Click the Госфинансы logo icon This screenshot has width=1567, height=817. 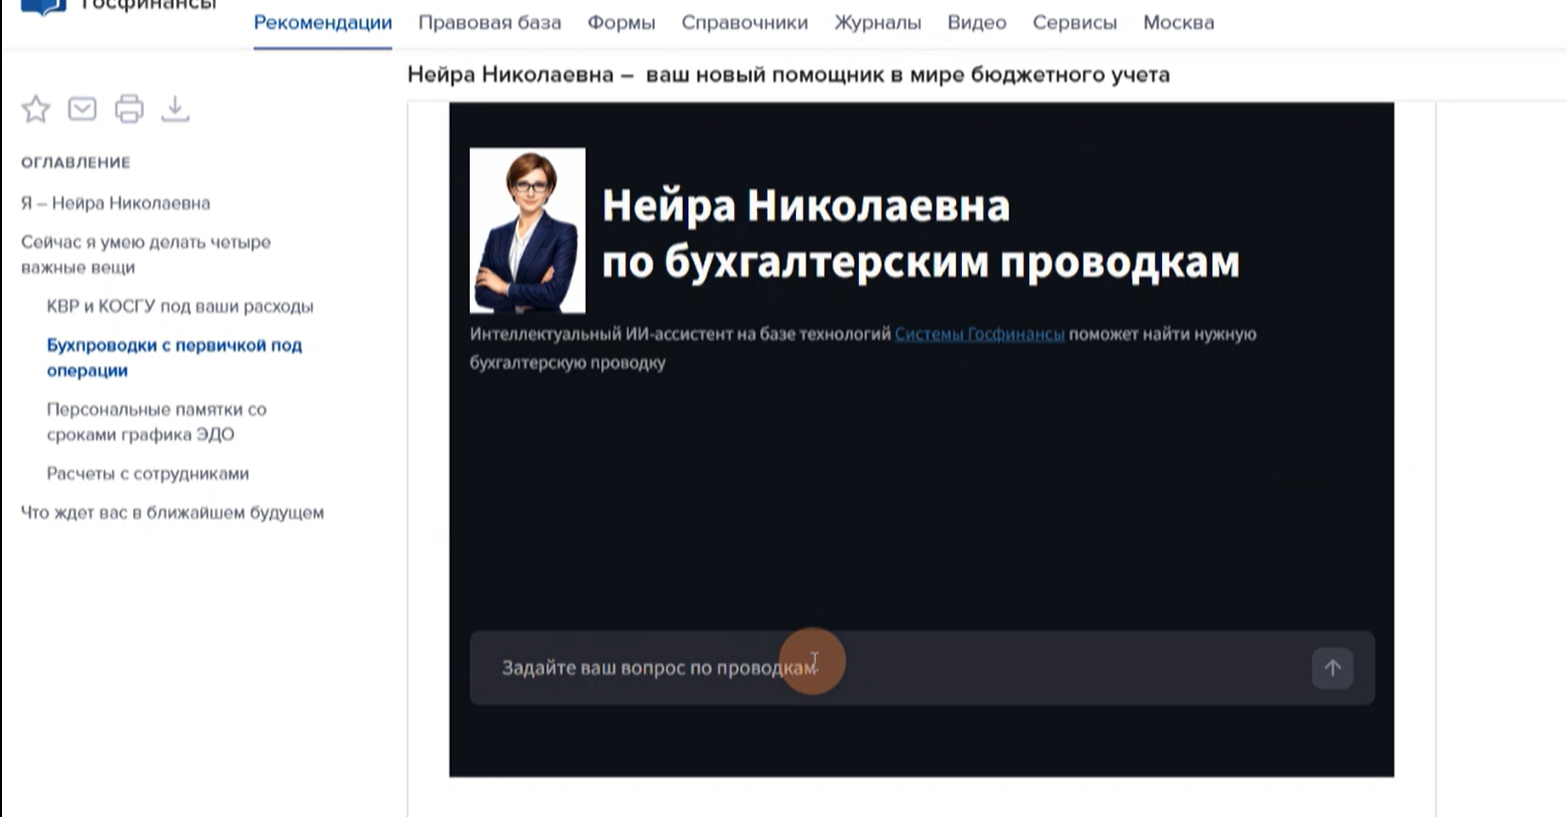[43, 7]
